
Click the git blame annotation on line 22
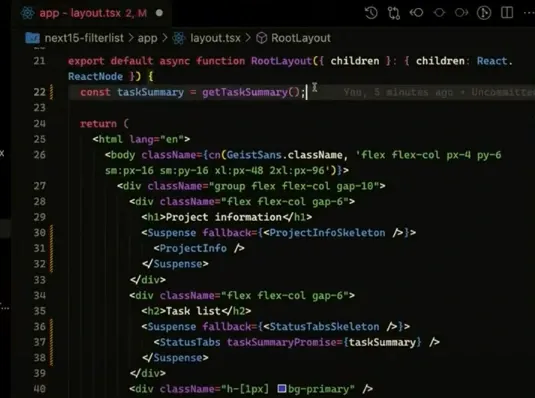[x=438, y=92]
